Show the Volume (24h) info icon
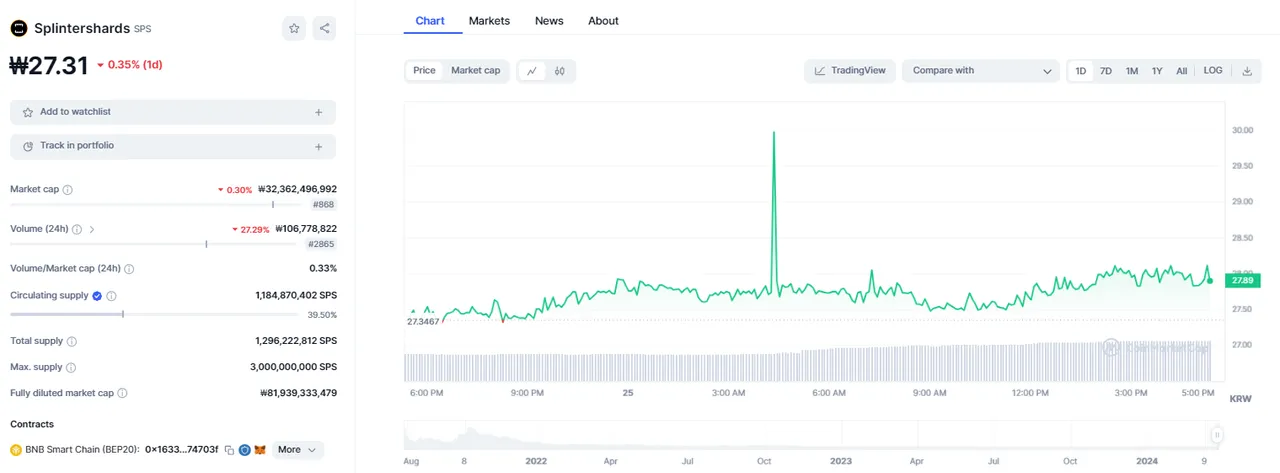 (77, 229)
